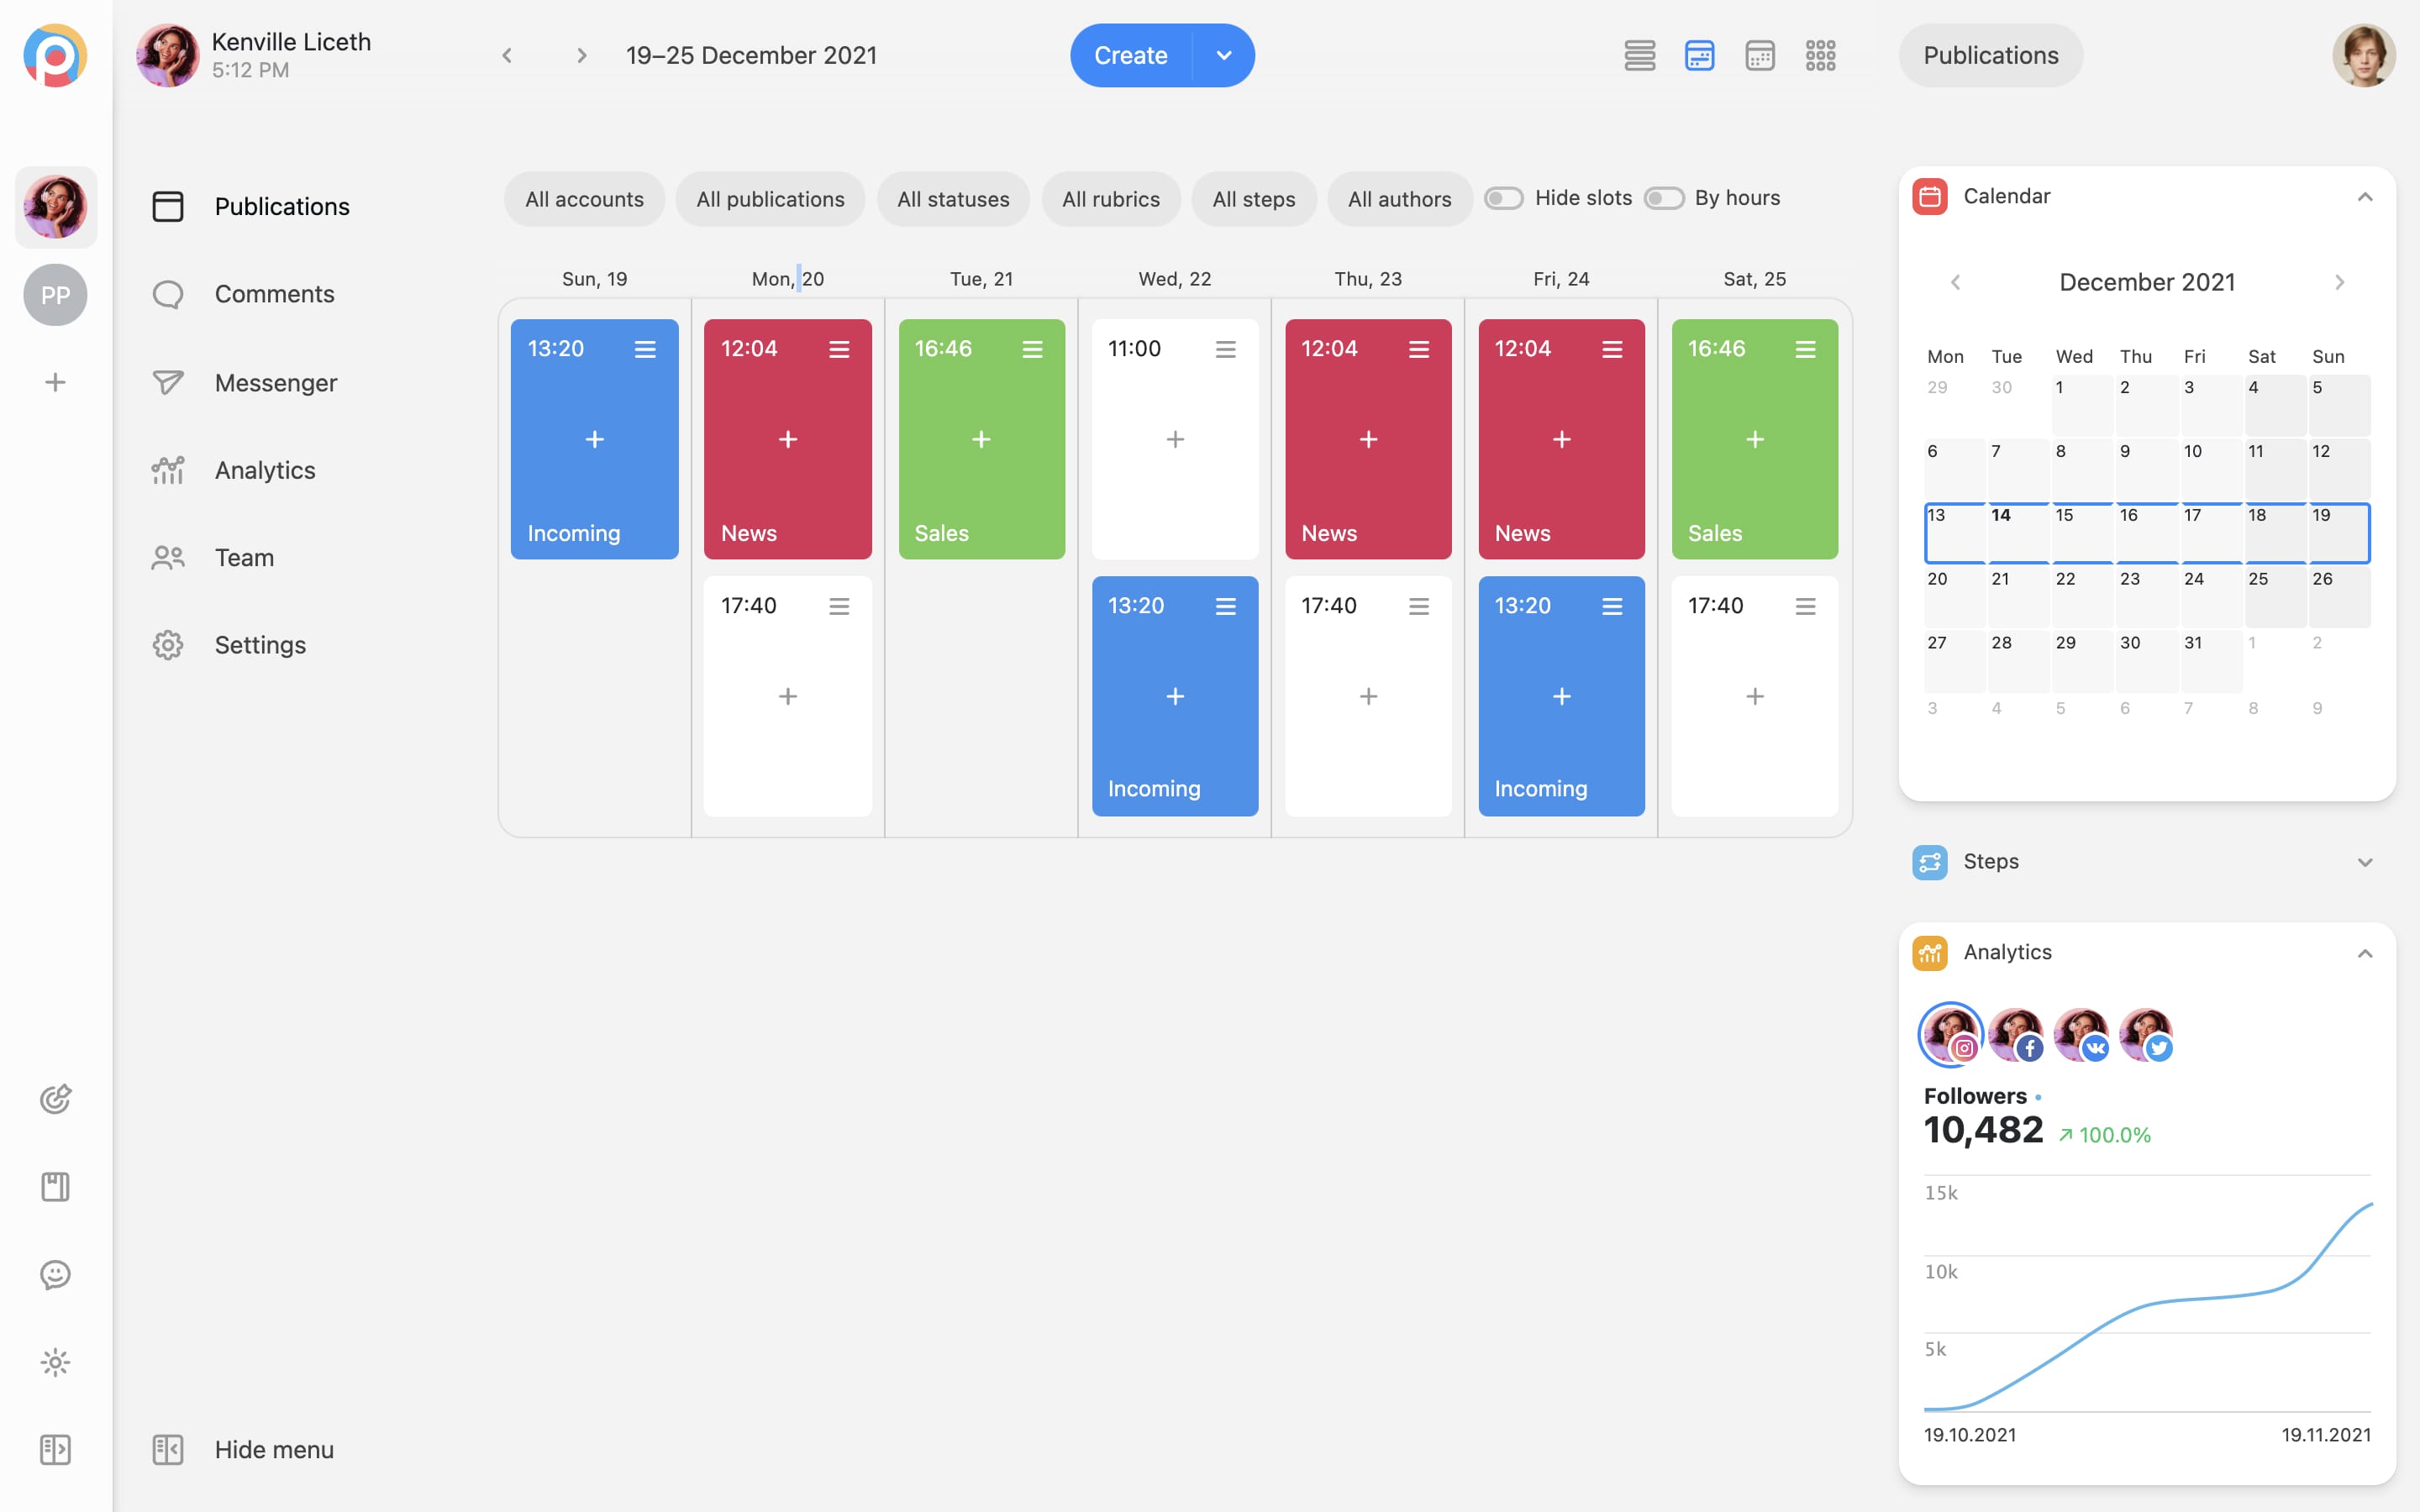Screen dimensions: 2420x1512
Task: Add post to Saturday 17:40 slot
Action: pos(1755,696)
